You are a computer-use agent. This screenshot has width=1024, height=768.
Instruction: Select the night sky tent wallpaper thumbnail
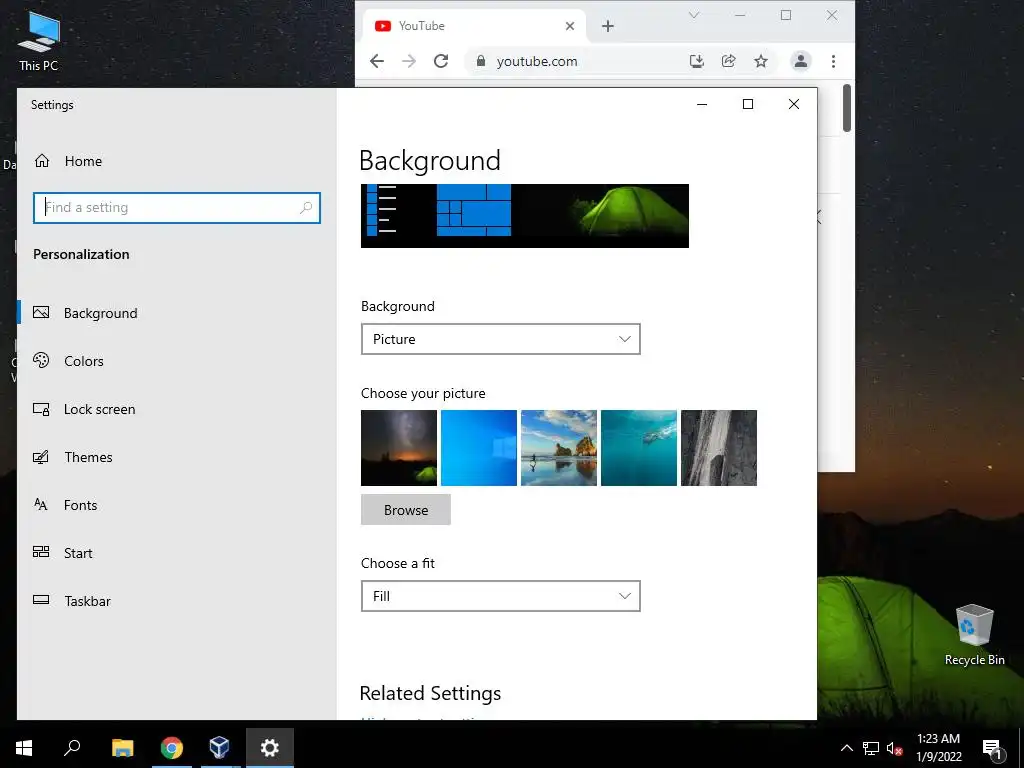398,448
